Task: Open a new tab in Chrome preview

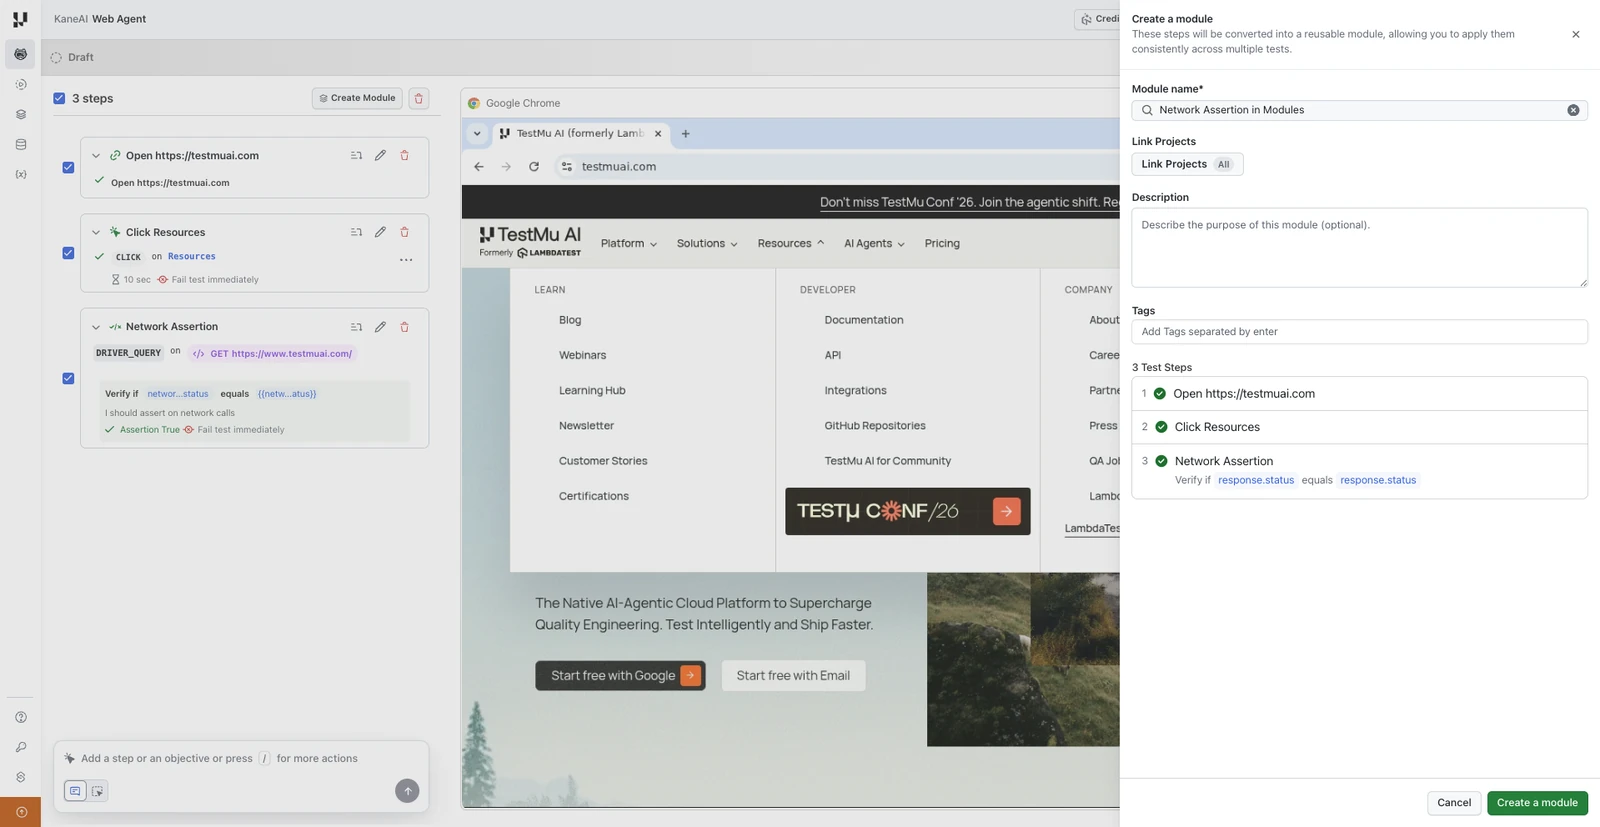Action: 685,134
